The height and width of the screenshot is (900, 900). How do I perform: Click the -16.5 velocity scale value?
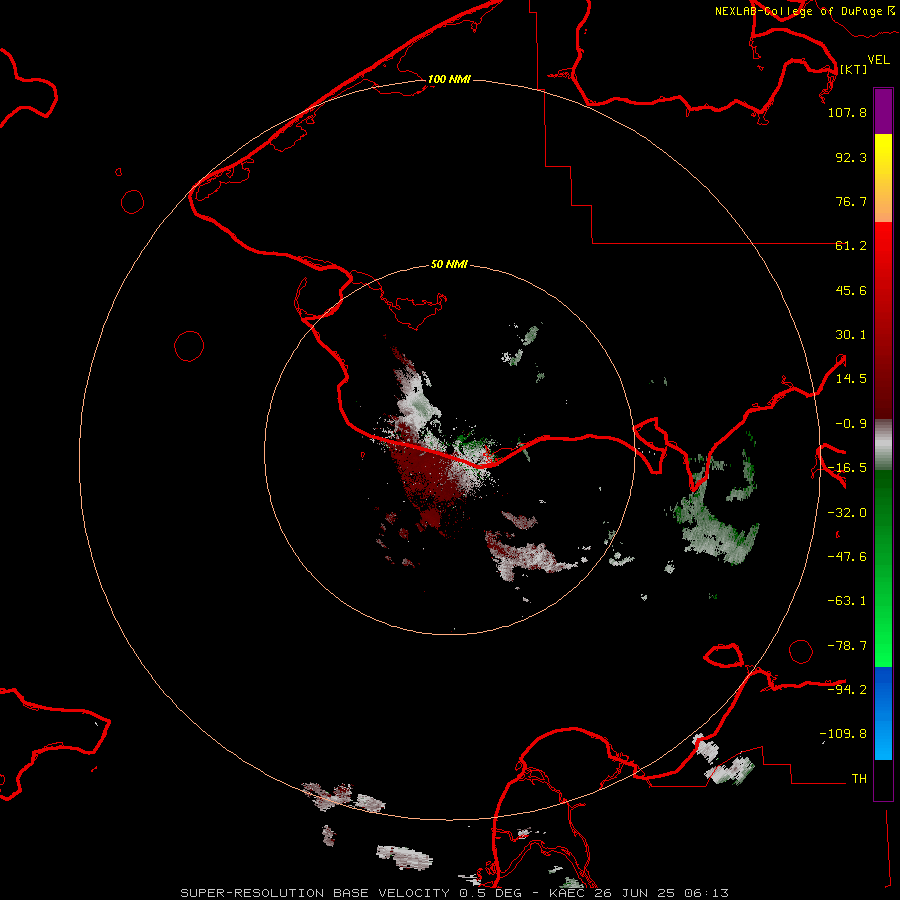[847, 468]
